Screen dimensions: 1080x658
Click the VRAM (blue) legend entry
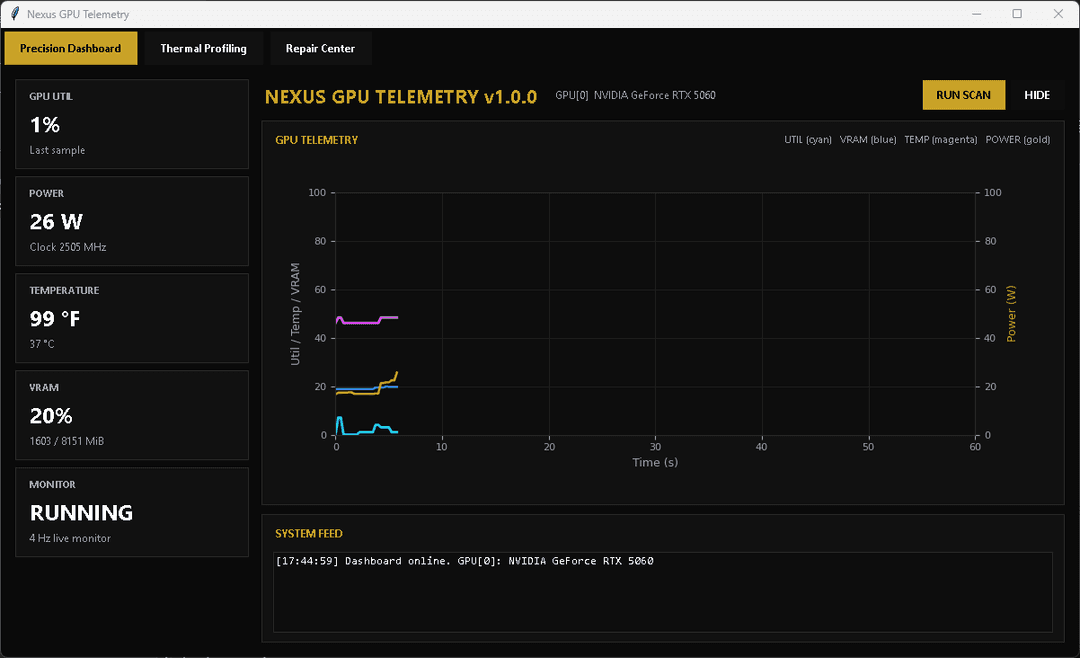(868, 140)
